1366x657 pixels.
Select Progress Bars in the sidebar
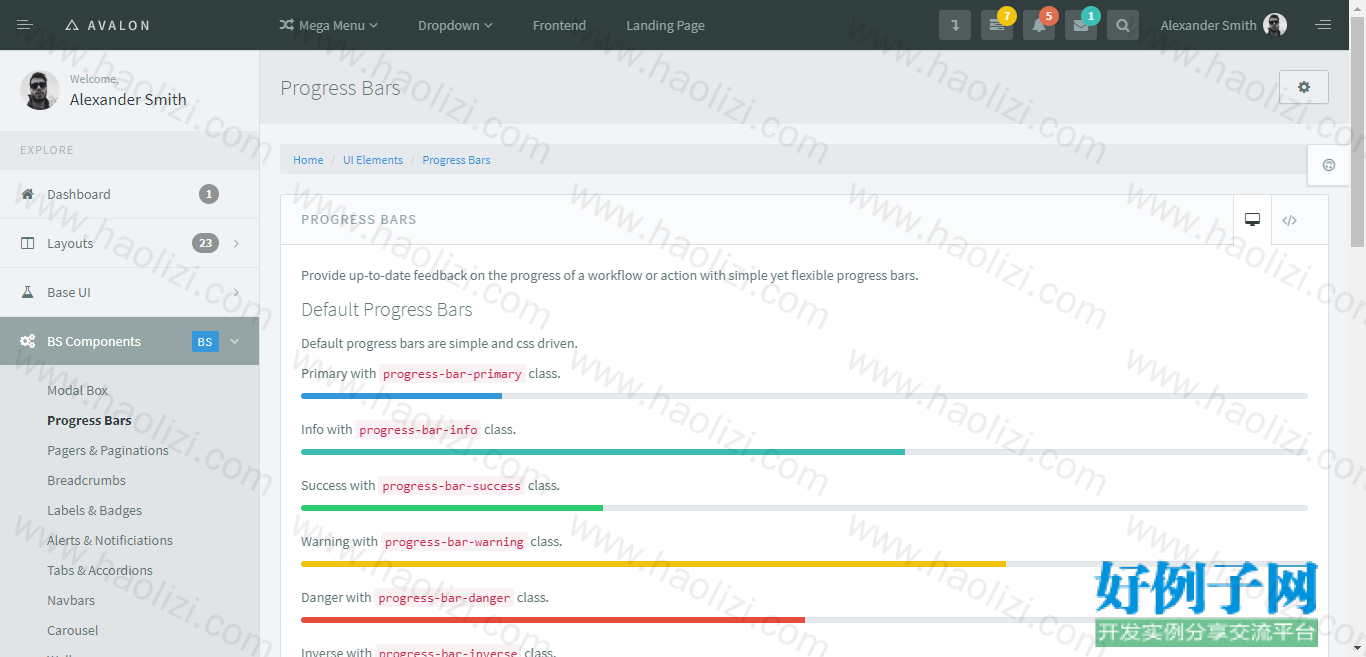89,420
